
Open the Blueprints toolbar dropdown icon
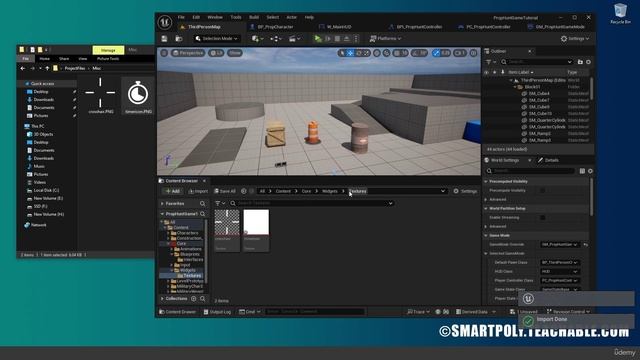click(276, 39)
